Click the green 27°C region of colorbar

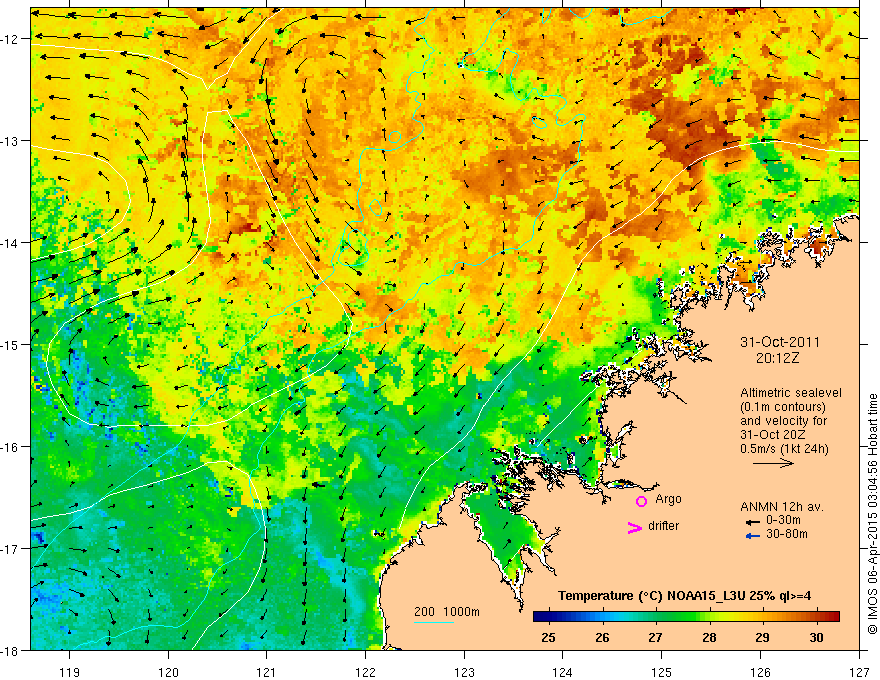coord(655,616)
